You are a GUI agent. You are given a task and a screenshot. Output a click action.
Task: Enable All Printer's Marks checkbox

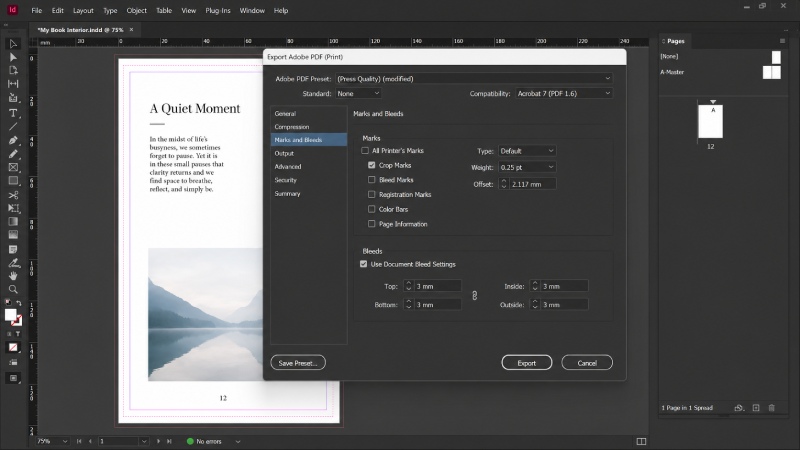pyautogui.click(x=365, y=151)
